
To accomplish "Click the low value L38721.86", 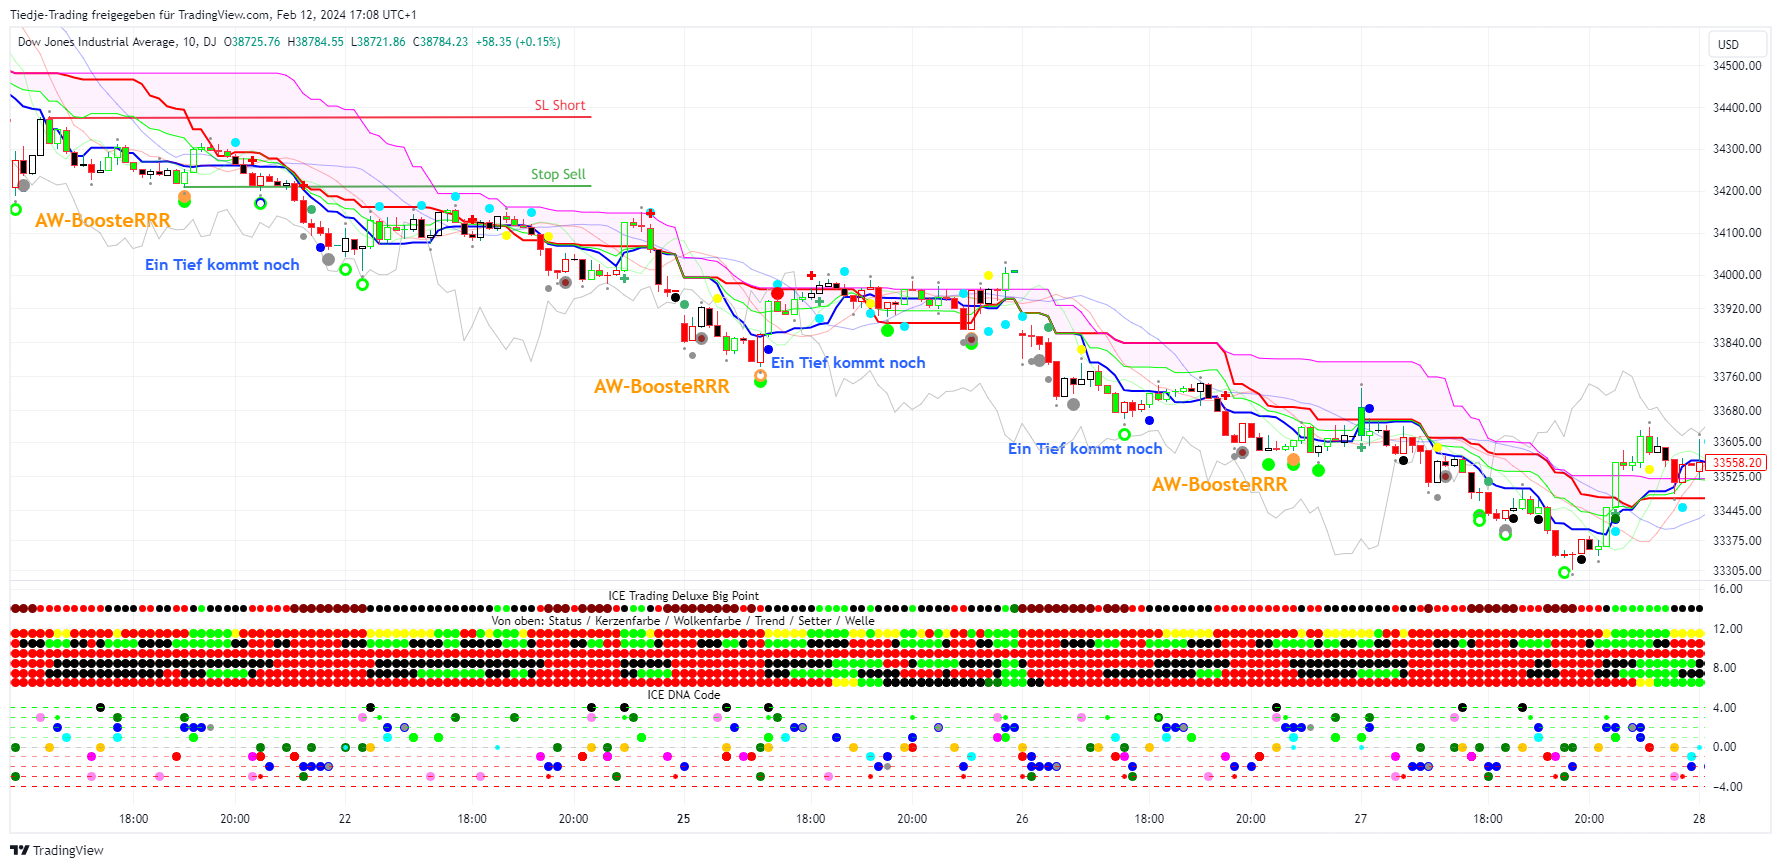I will 378,42.
